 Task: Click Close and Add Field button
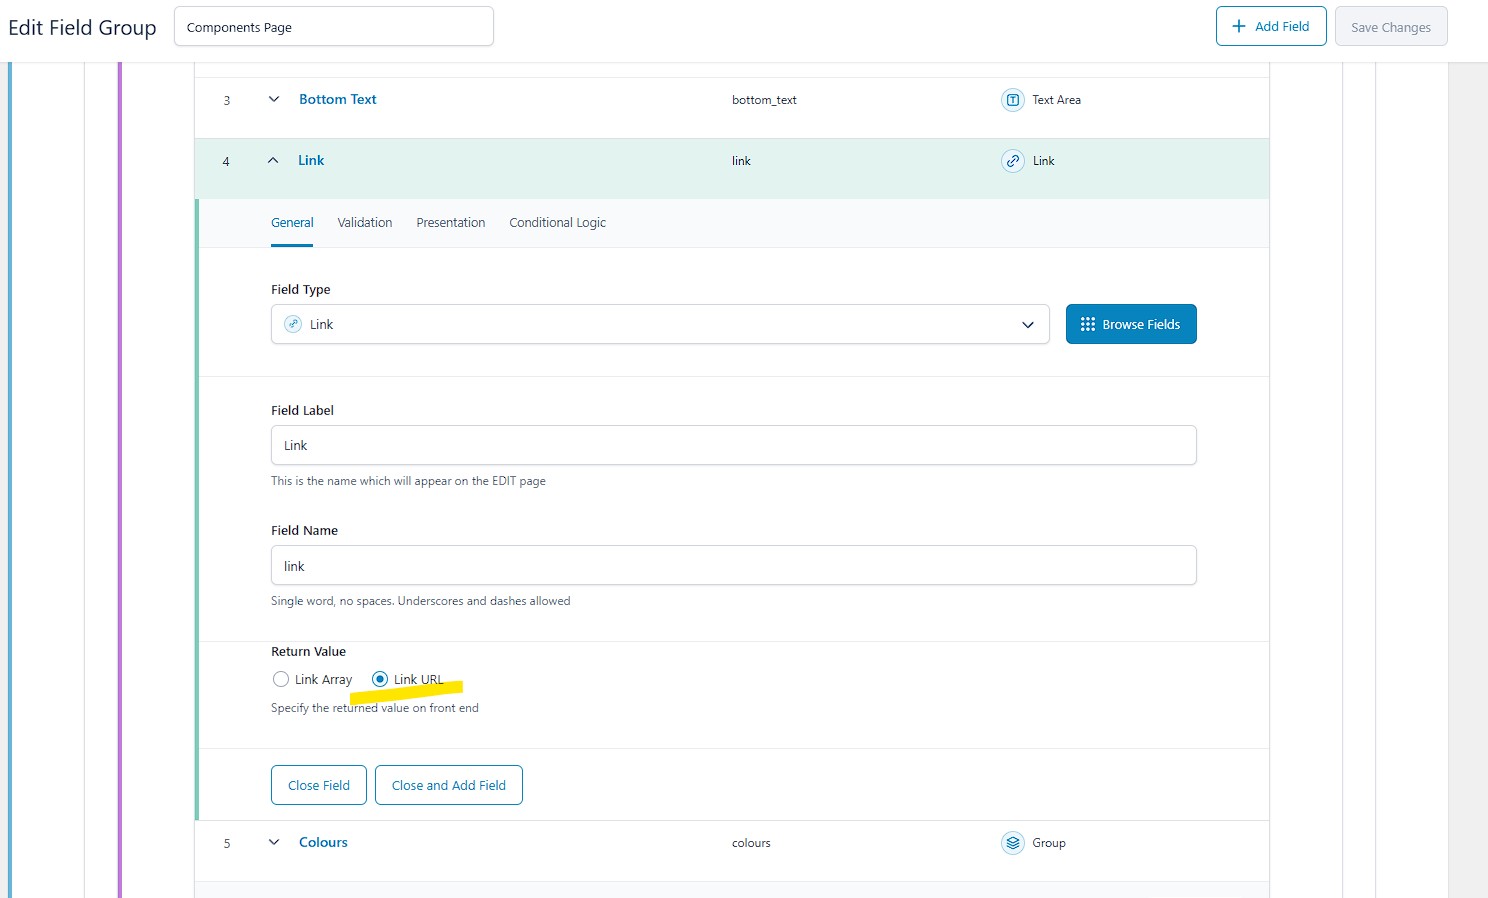(448, 785)
